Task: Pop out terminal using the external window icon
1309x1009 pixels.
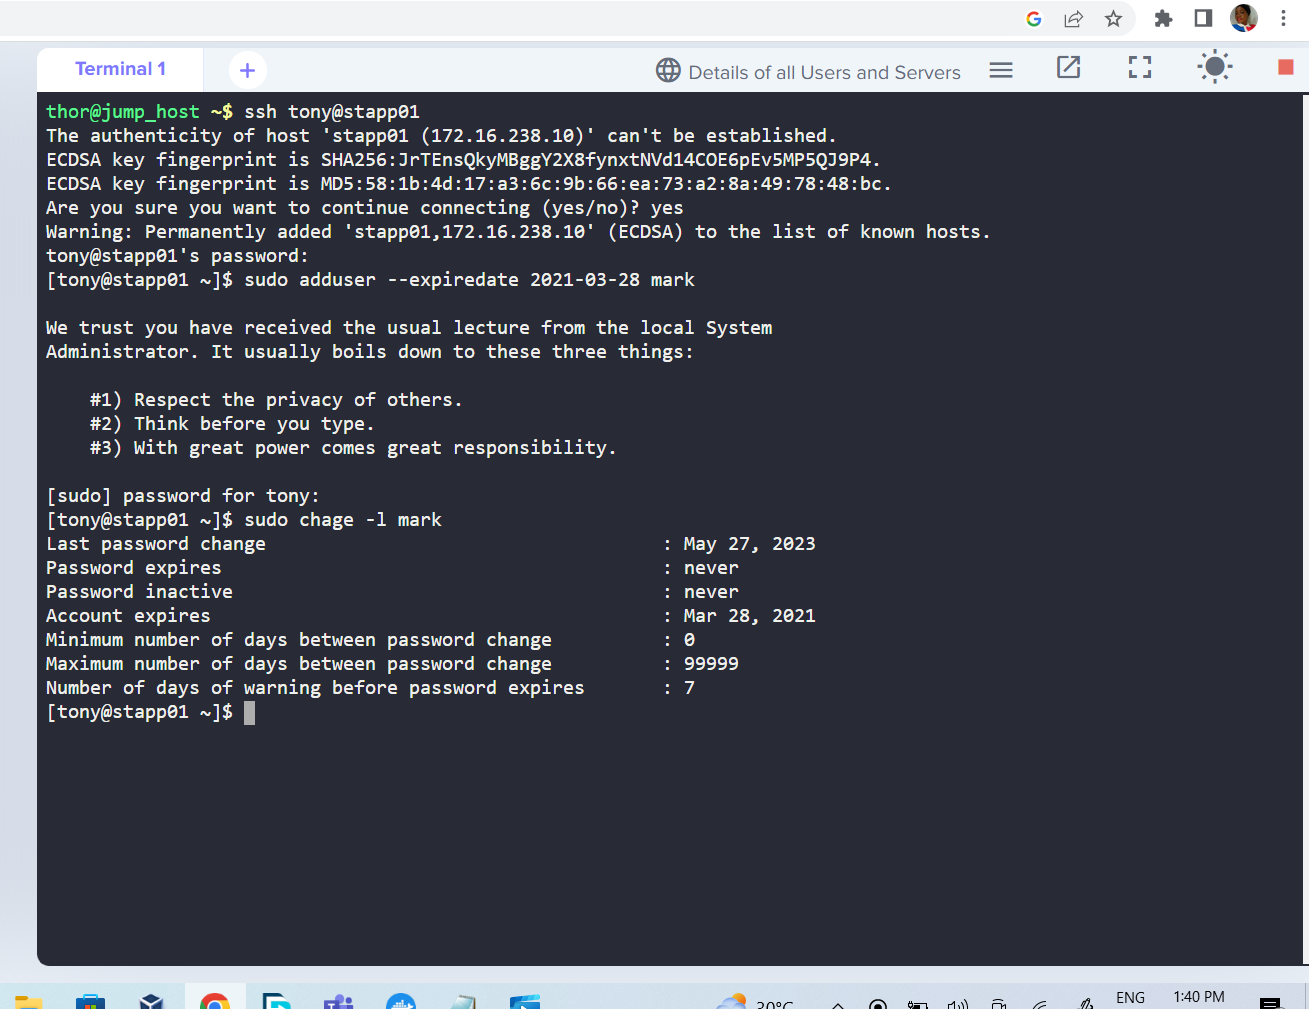Action: coord(1067,68)
